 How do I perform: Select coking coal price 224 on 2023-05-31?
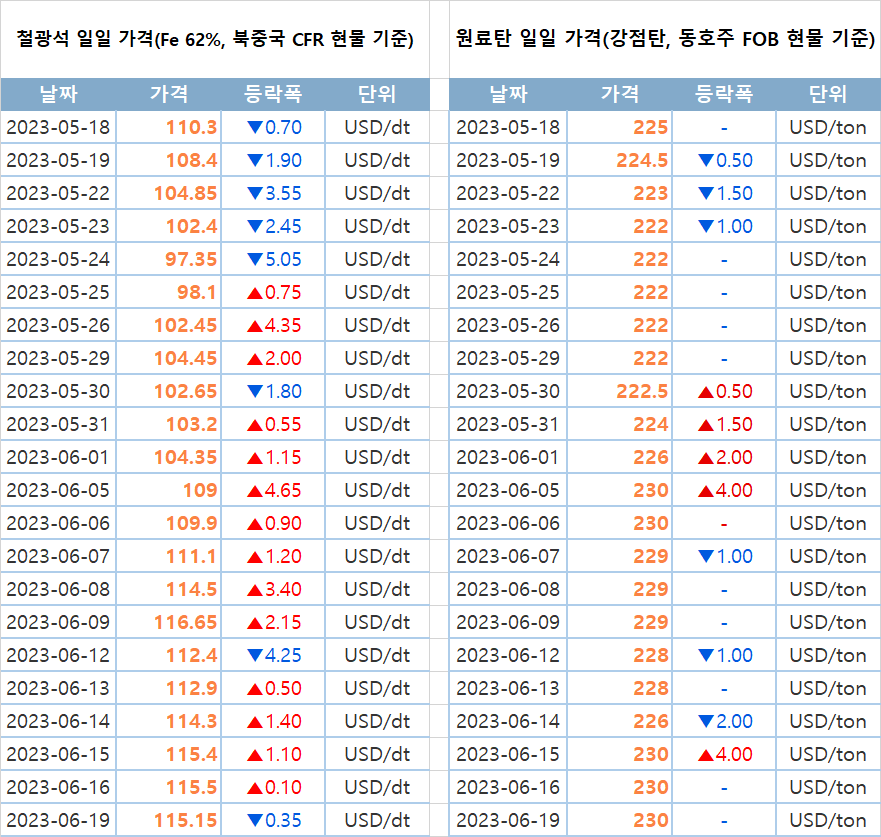pos(651,425)
